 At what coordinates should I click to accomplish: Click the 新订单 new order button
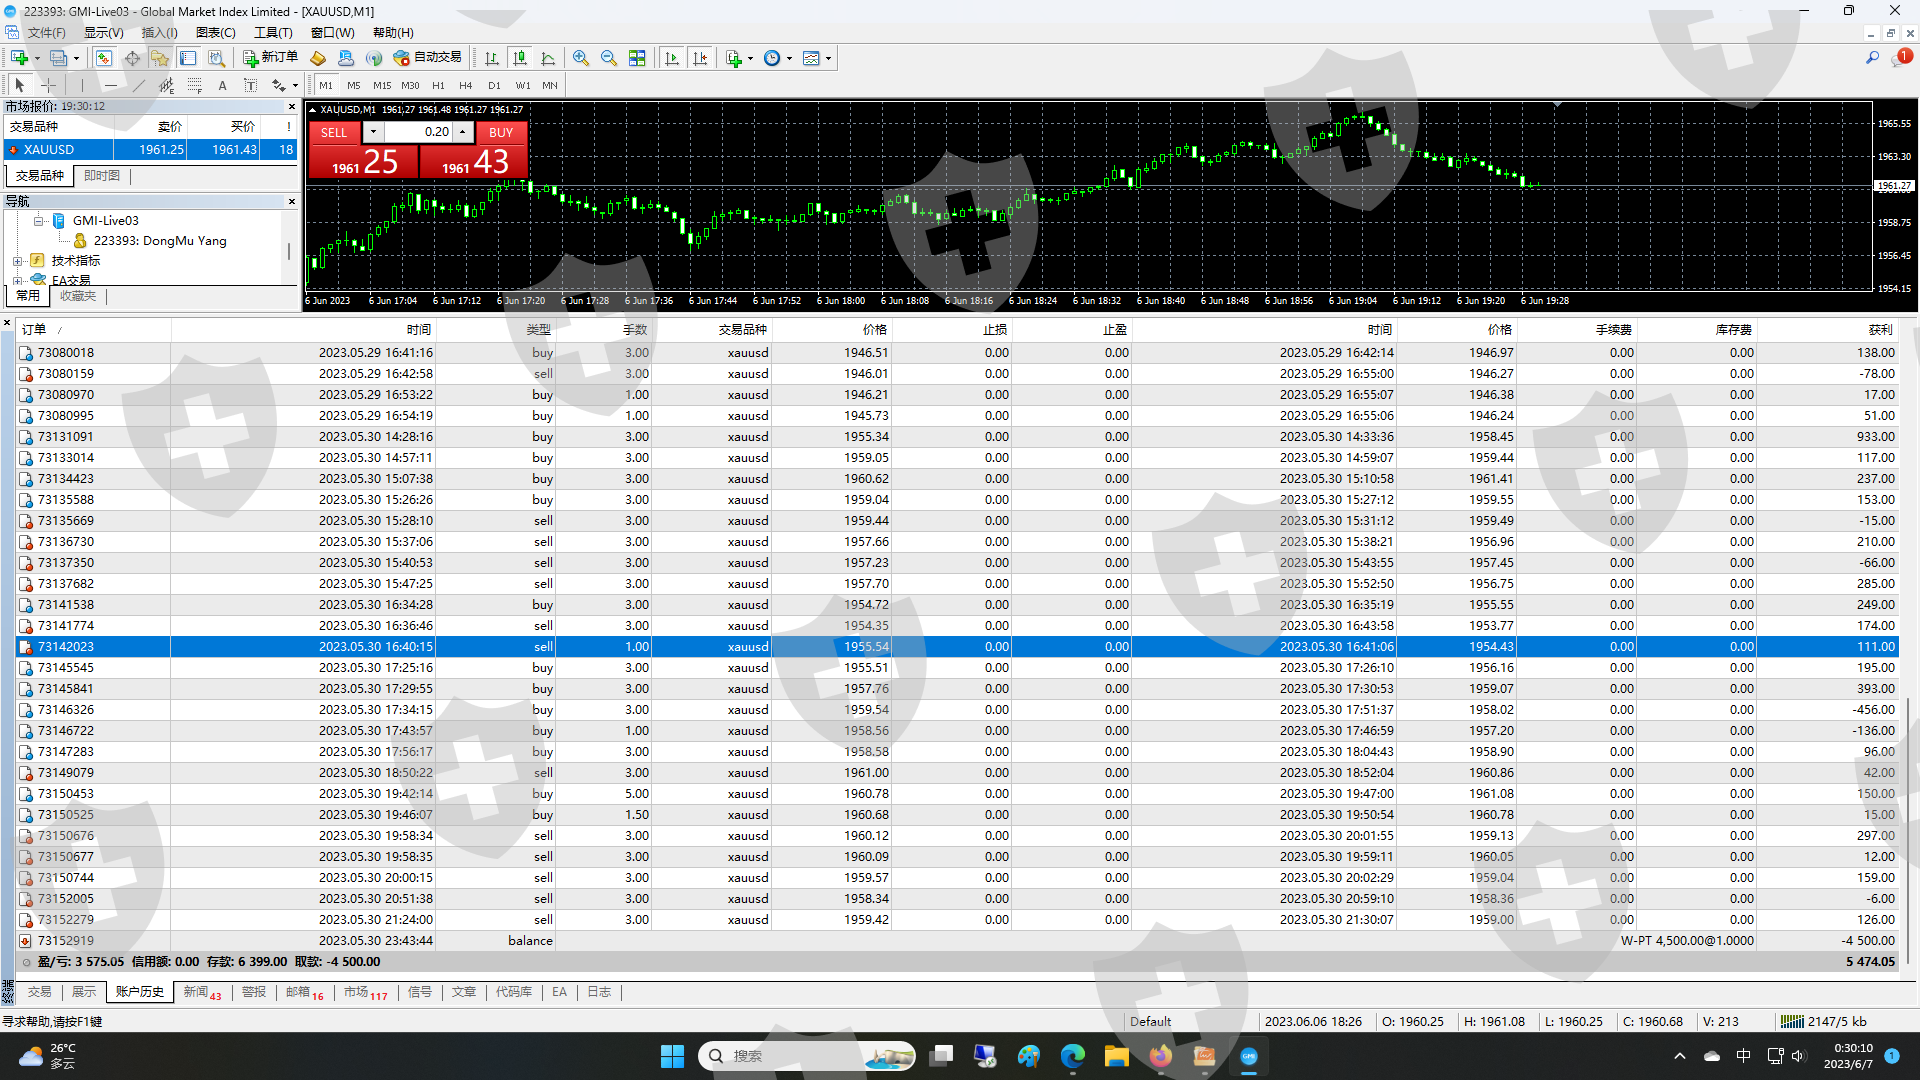pyautogui.click(x=270, y=58)
